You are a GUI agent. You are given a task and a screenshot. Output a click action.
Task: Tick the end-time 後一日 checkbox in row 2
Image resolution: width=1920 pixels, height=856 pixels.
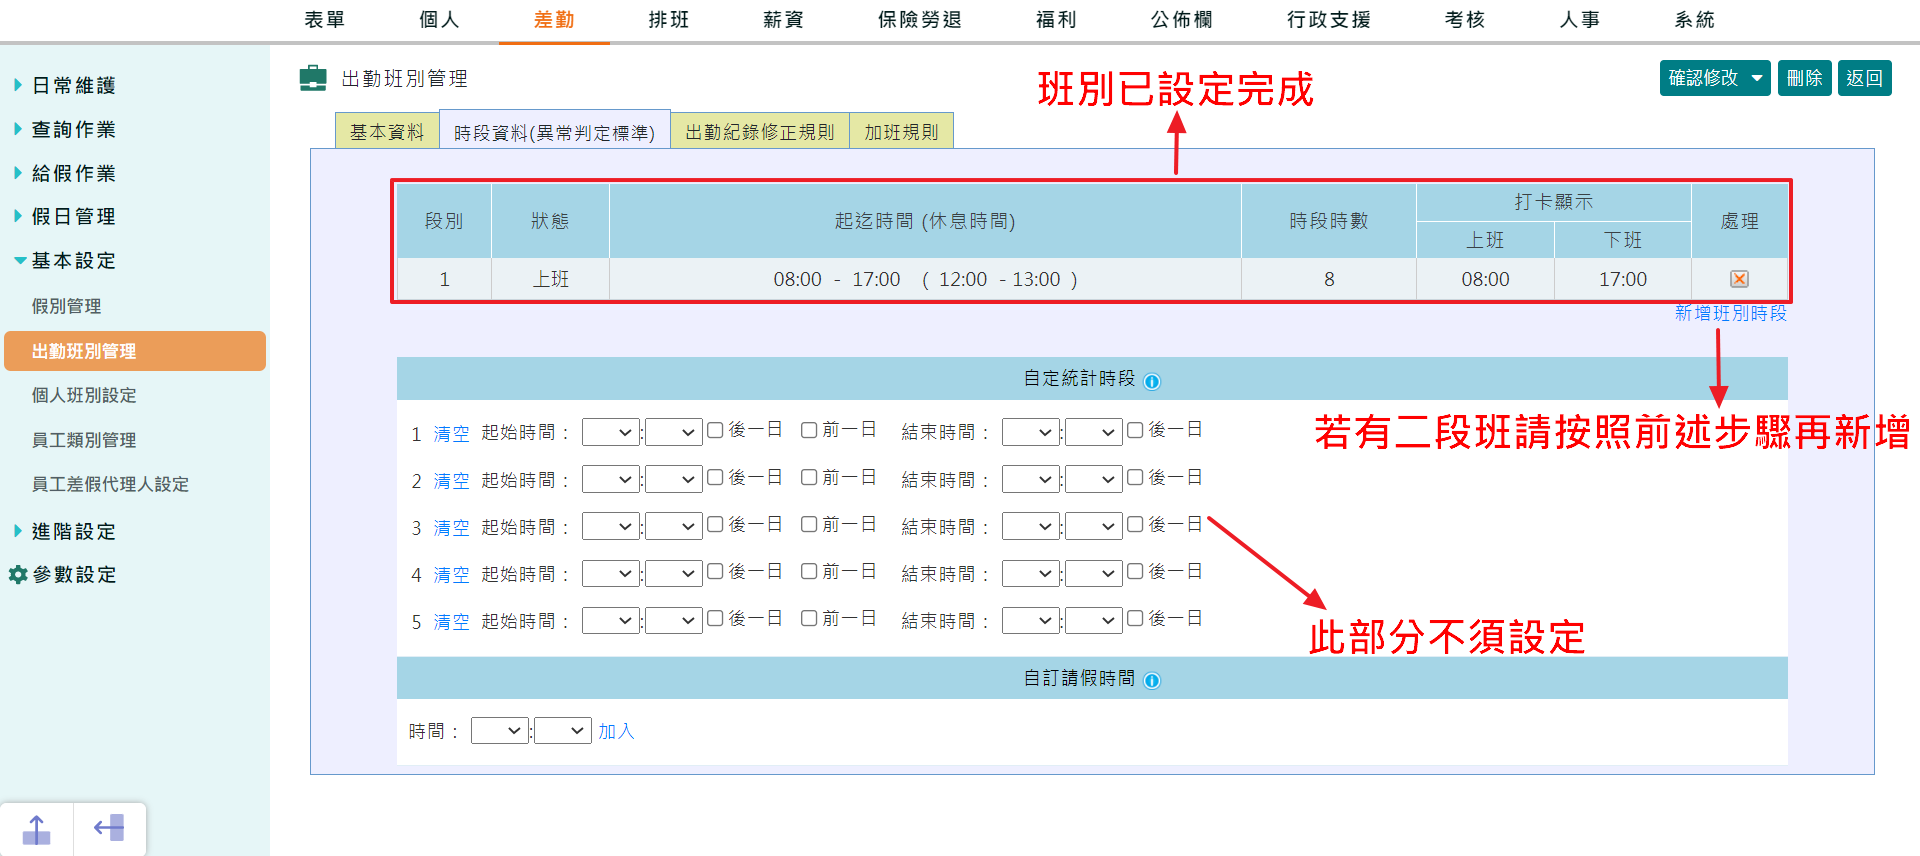[1135, 478]
